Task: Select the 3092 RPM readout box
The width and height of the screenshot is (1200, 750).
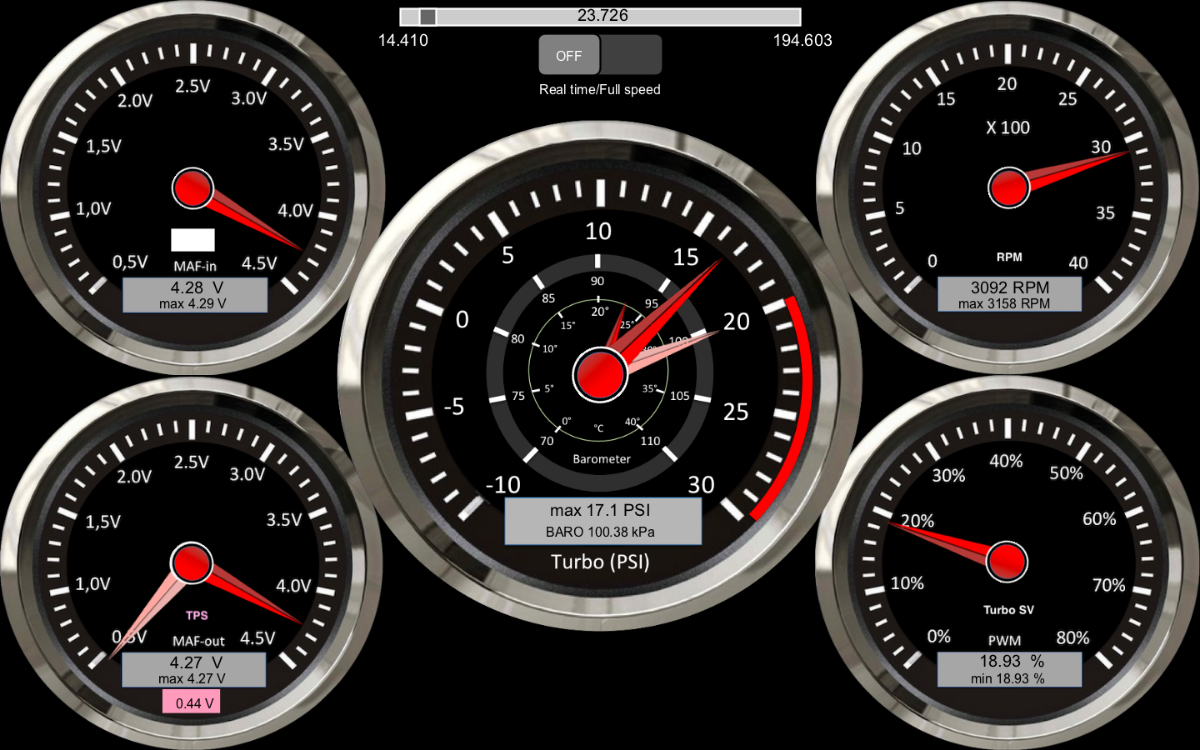Action: point(1009,295)
